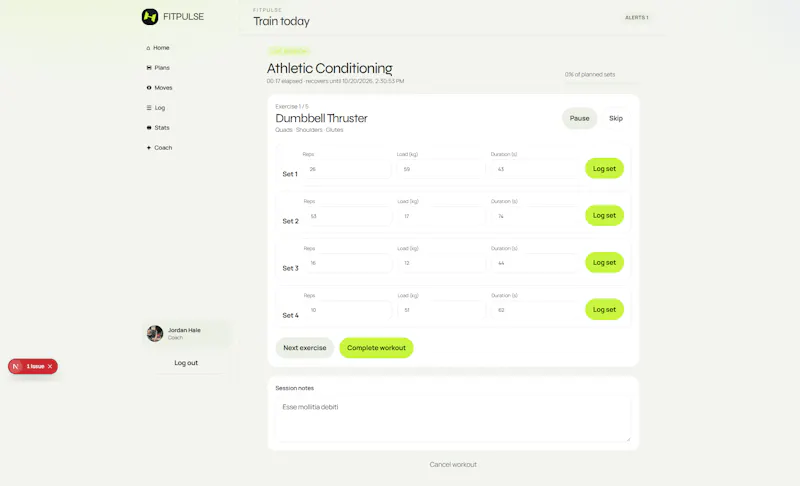The image size is (800, 486).
Task: Pause the current workout
Action: (x=579, y=118)
